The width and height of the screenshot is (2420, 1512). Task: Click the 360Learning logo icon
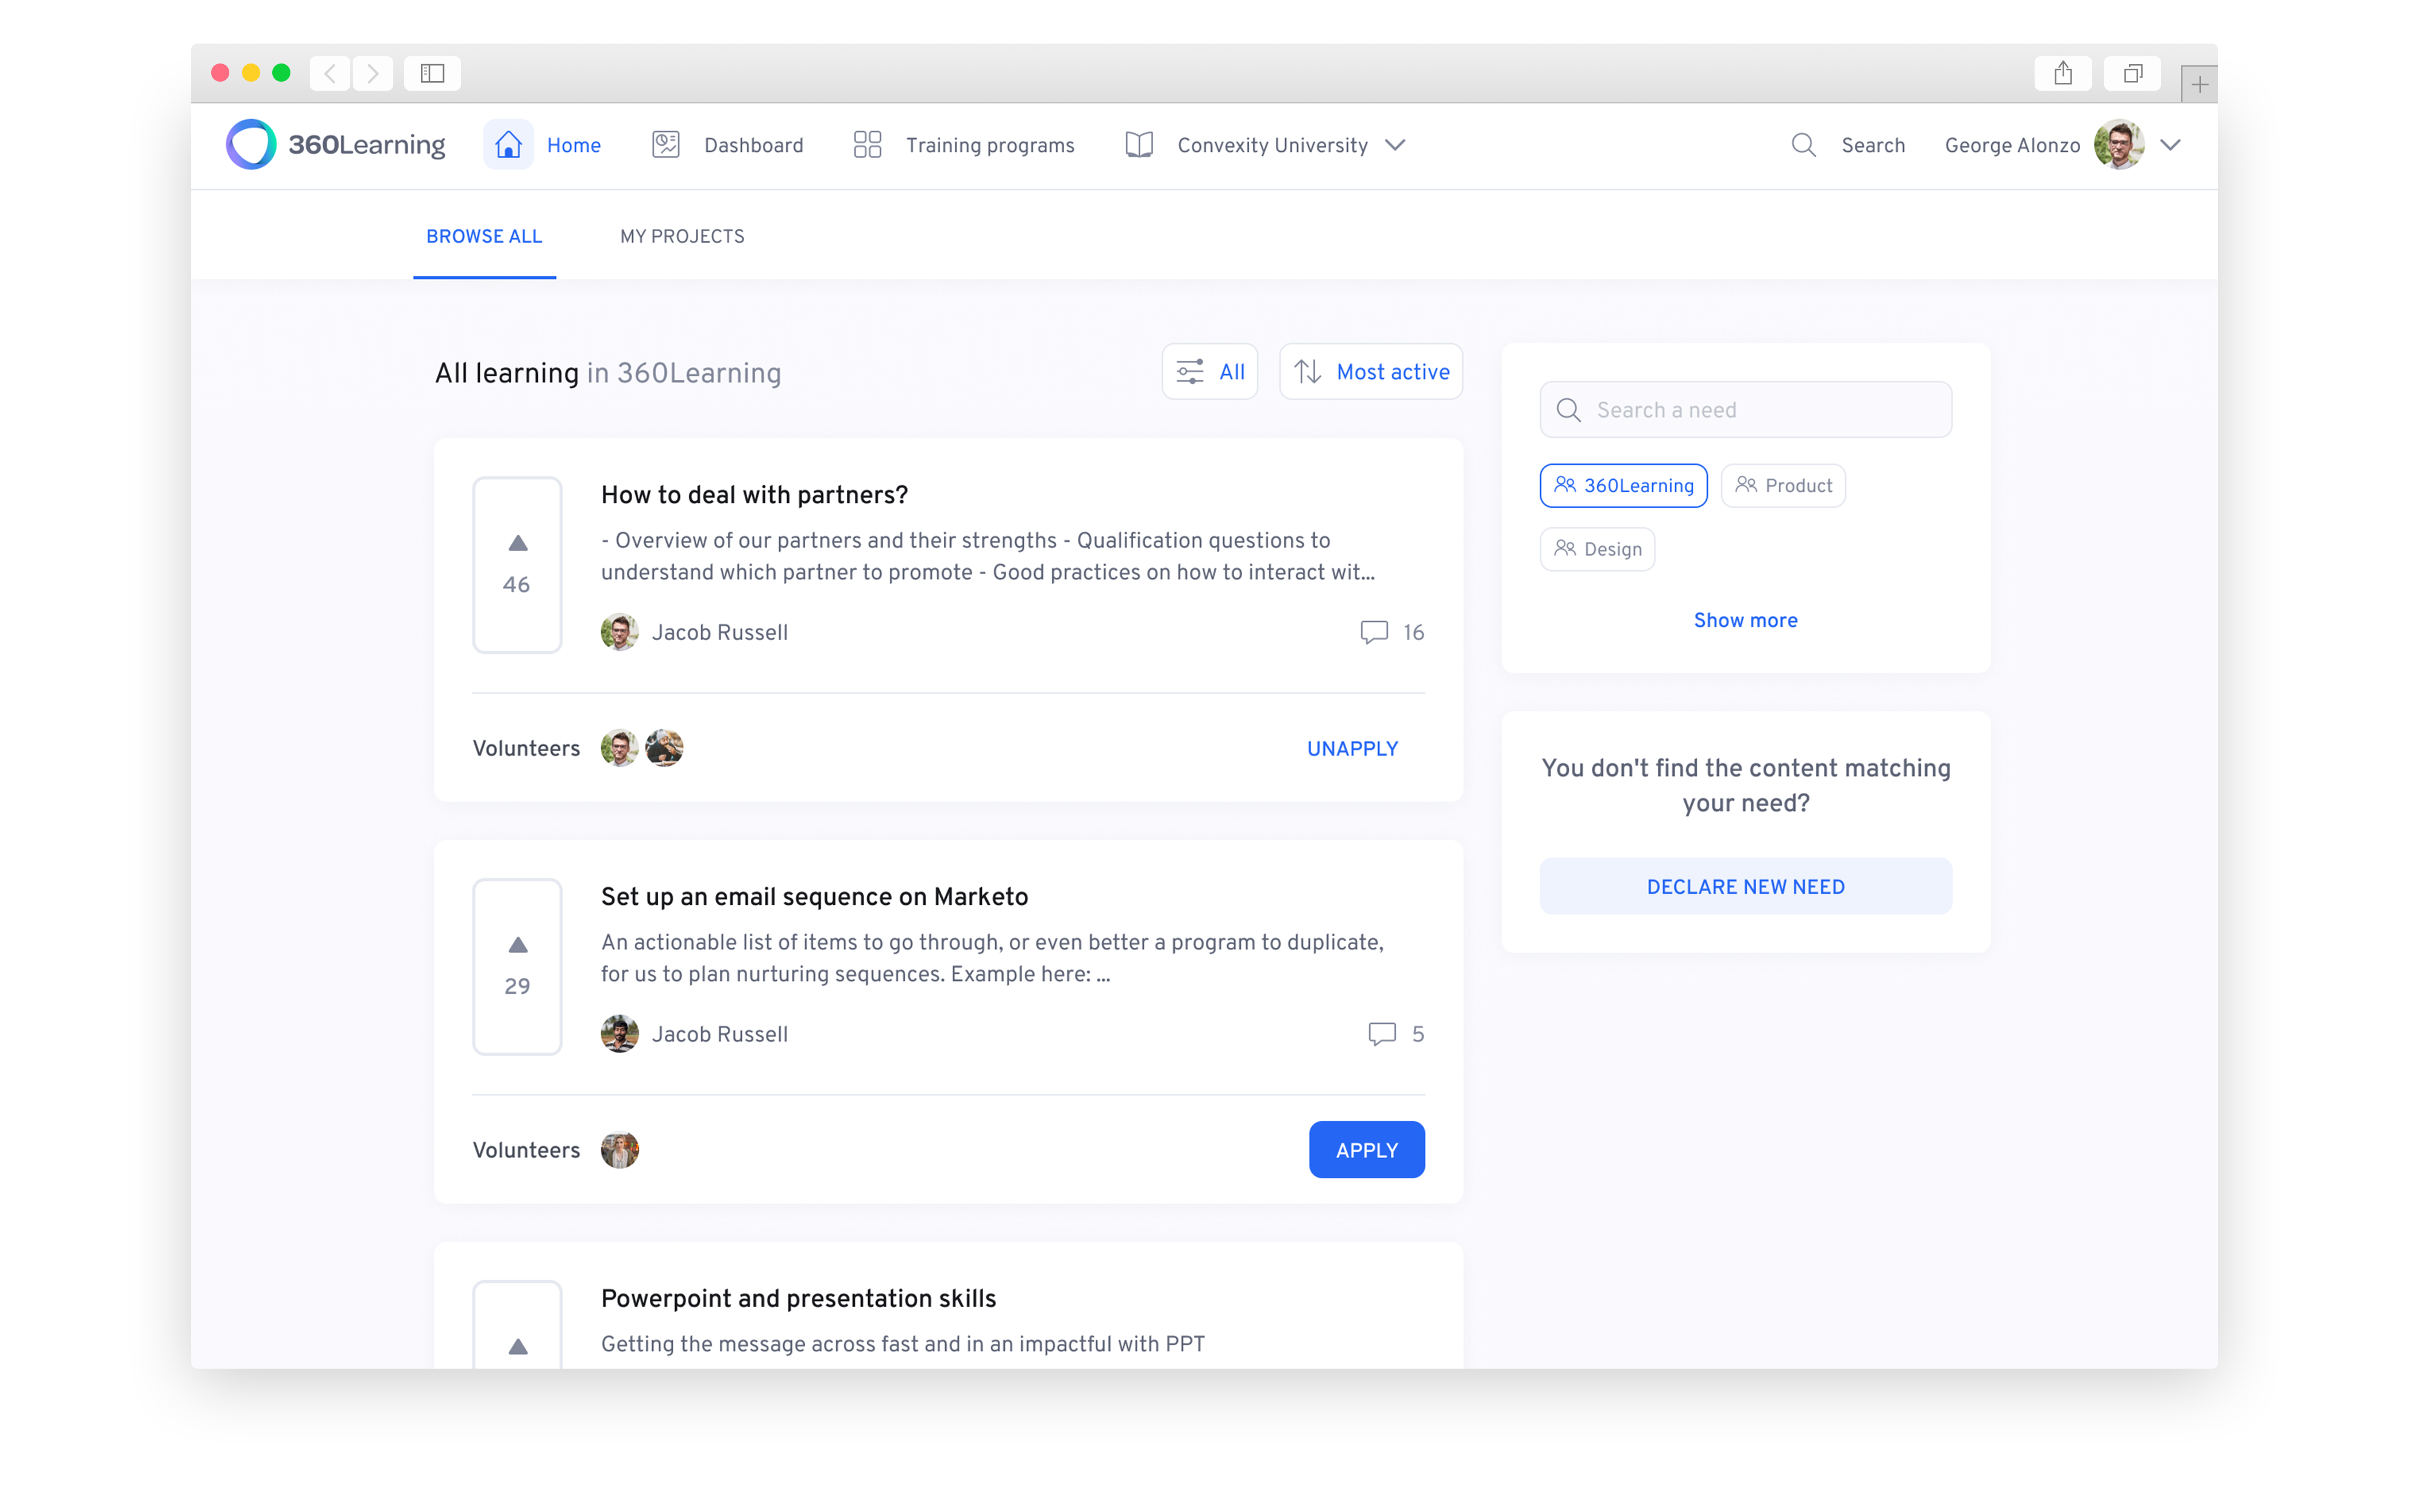(x=251, y=145)
